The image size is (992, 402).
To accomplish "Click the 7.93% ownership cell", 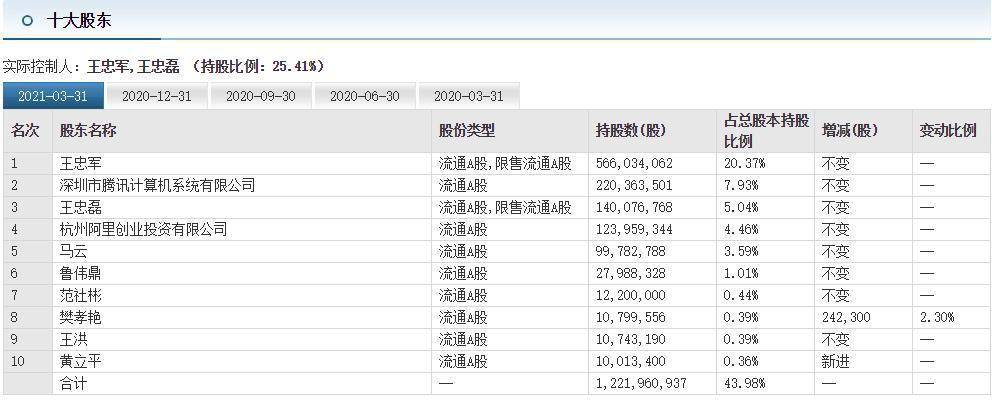I will (x=741, y=185).
